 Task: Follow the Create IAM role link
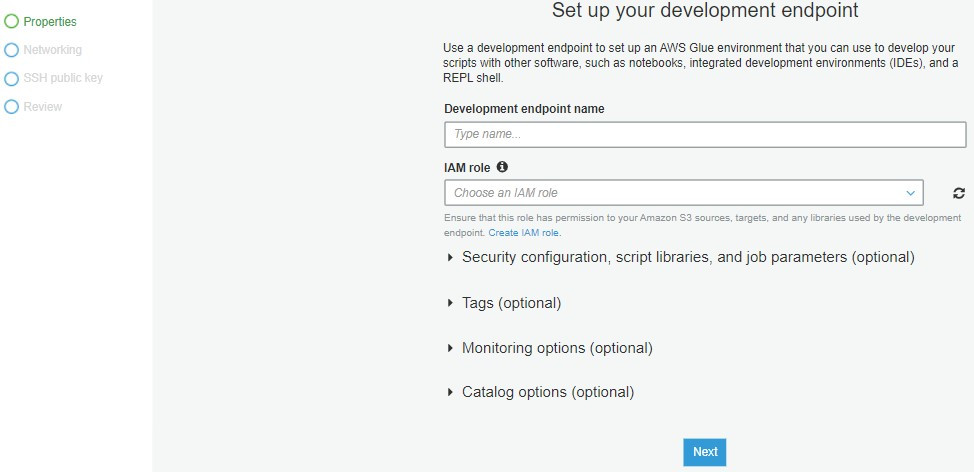pos(524,233)
